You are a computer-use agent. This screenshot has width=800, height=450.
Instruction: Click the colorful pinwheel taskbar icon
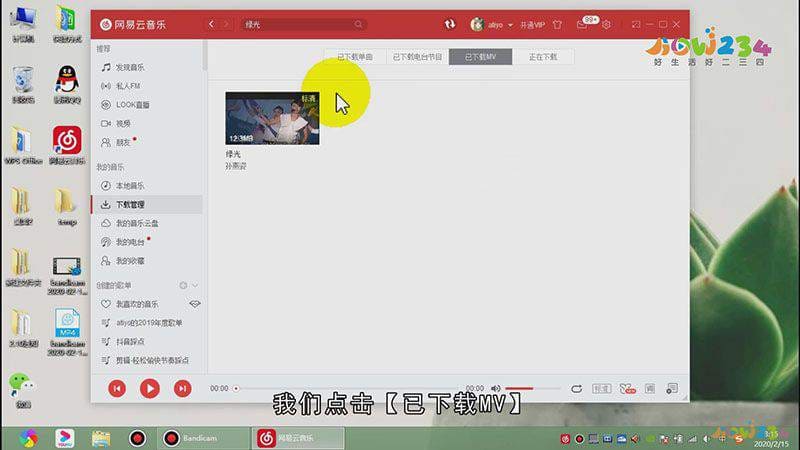[29, 438]
